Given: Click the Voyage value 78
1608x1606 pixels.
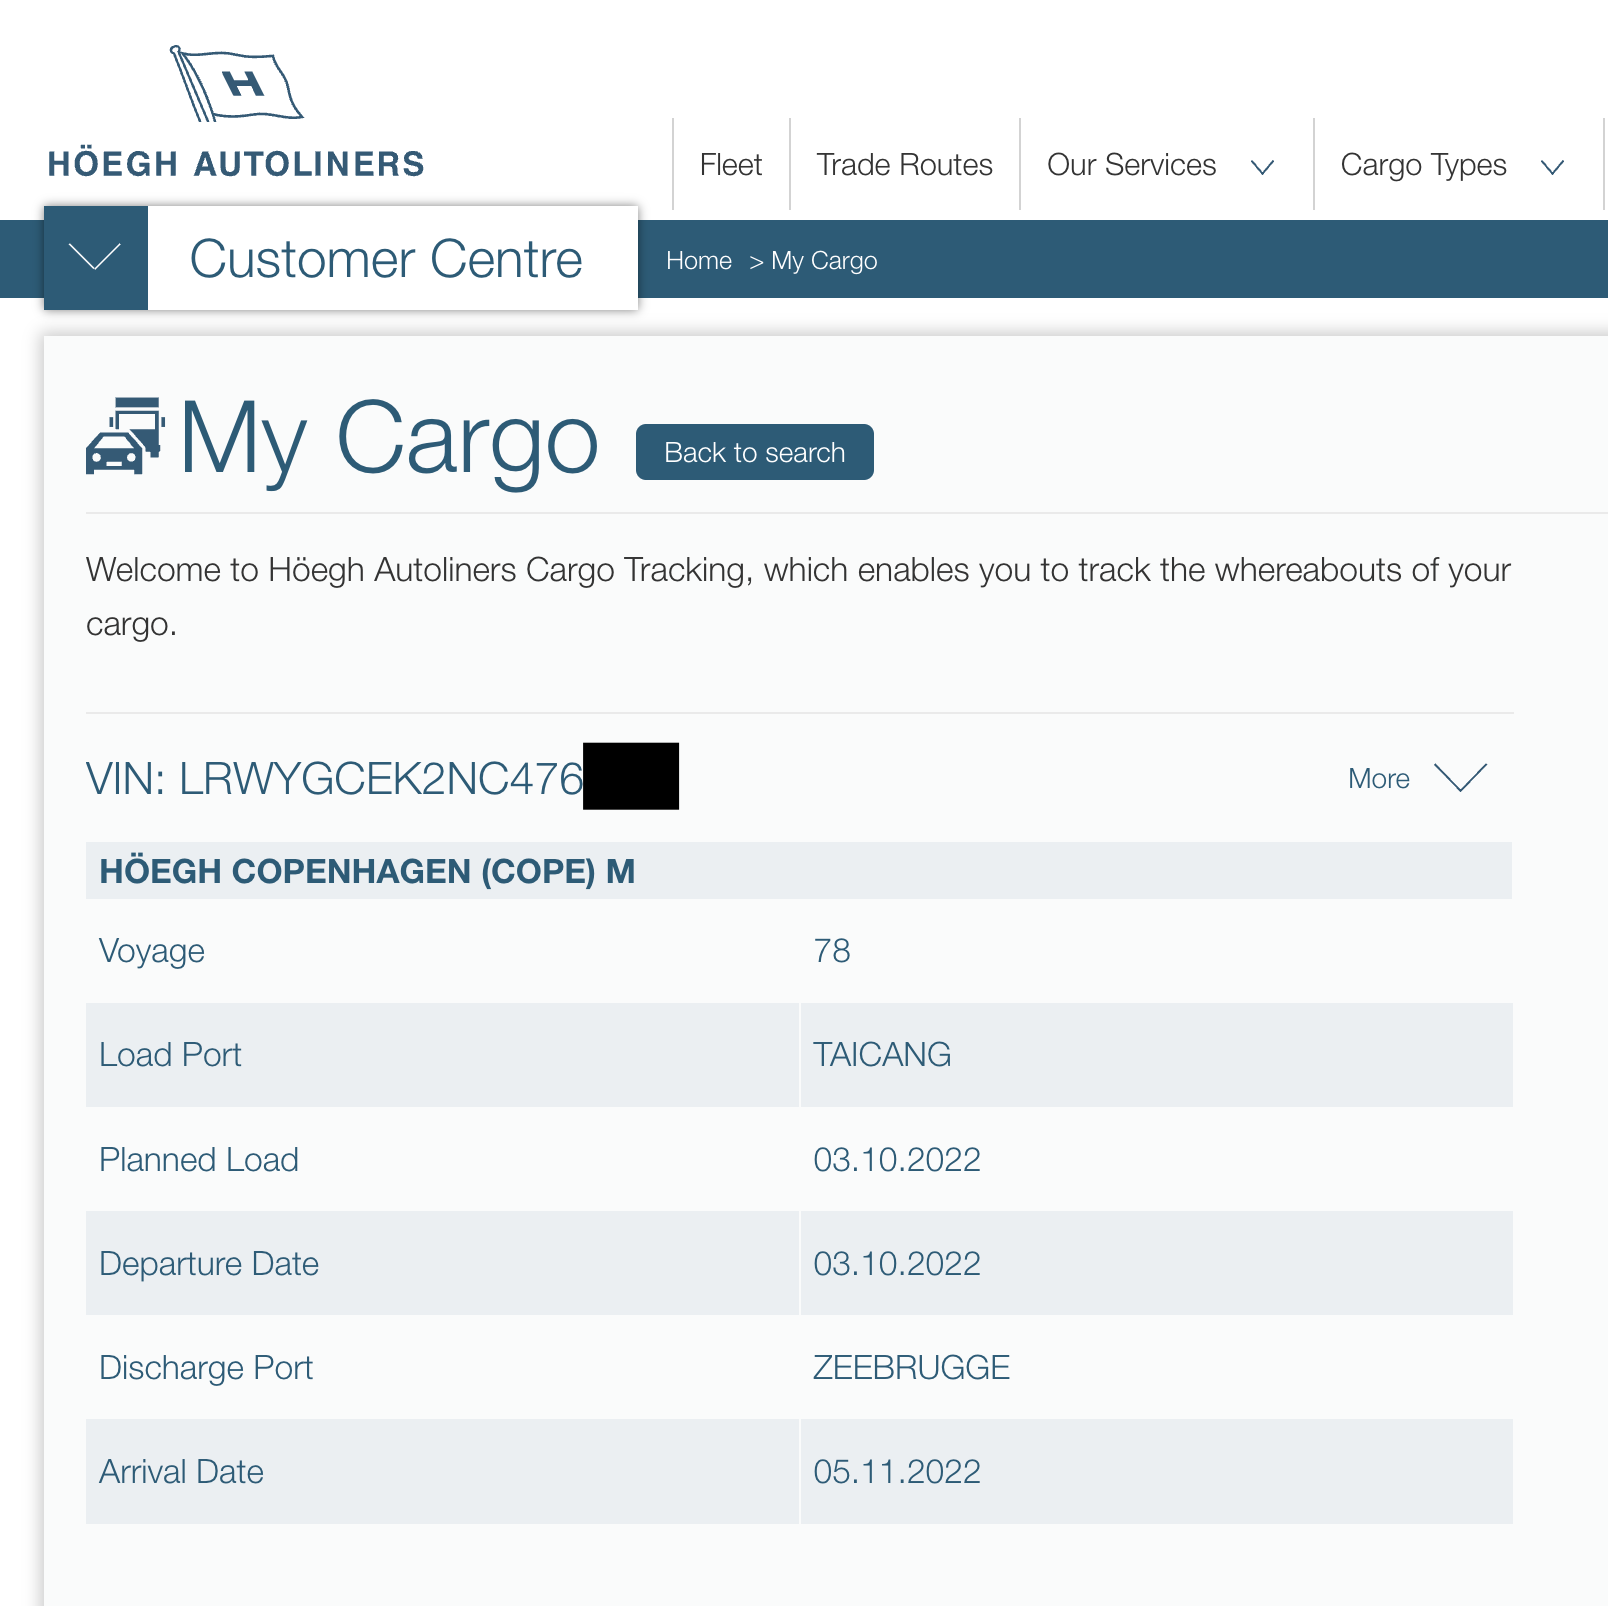Looking at the screenshot, I should click(832, 950).
